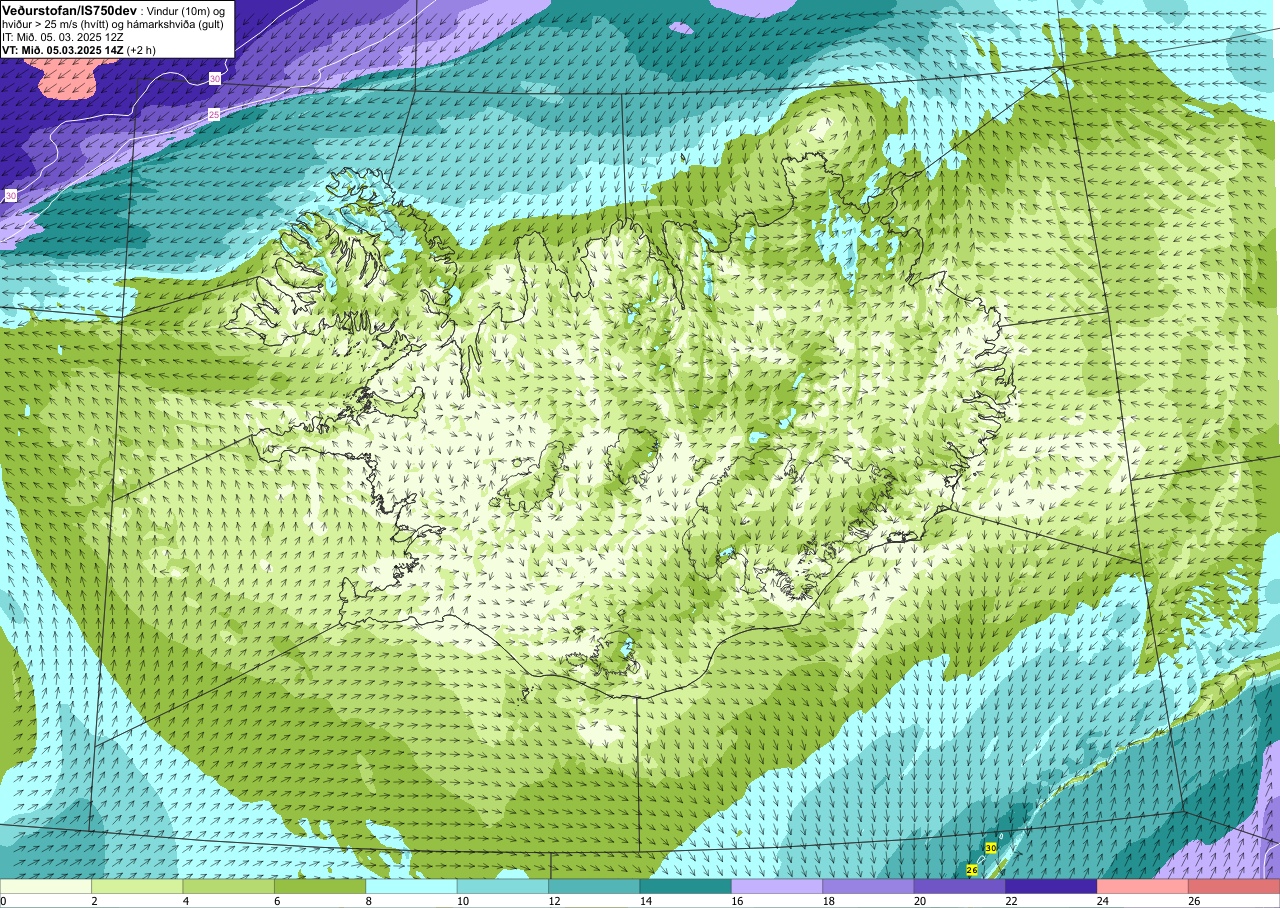Click the pale cream 0–2 m/s legend swatch
Viewport: 1280px width, 908px height.
click(46, 886)
